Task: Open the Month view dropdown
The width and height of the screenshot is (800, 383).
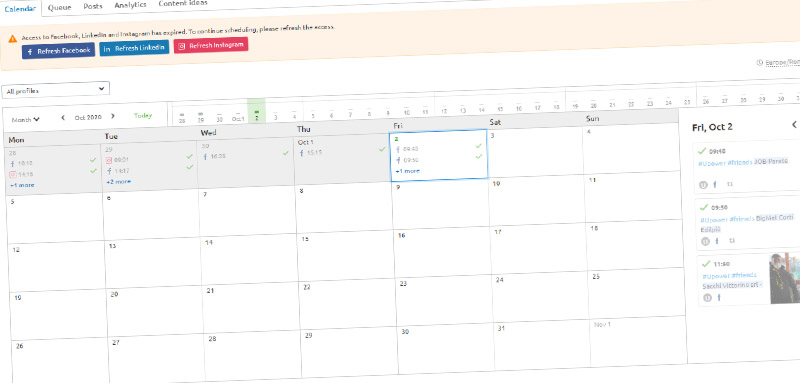Action: click(26, 120)
